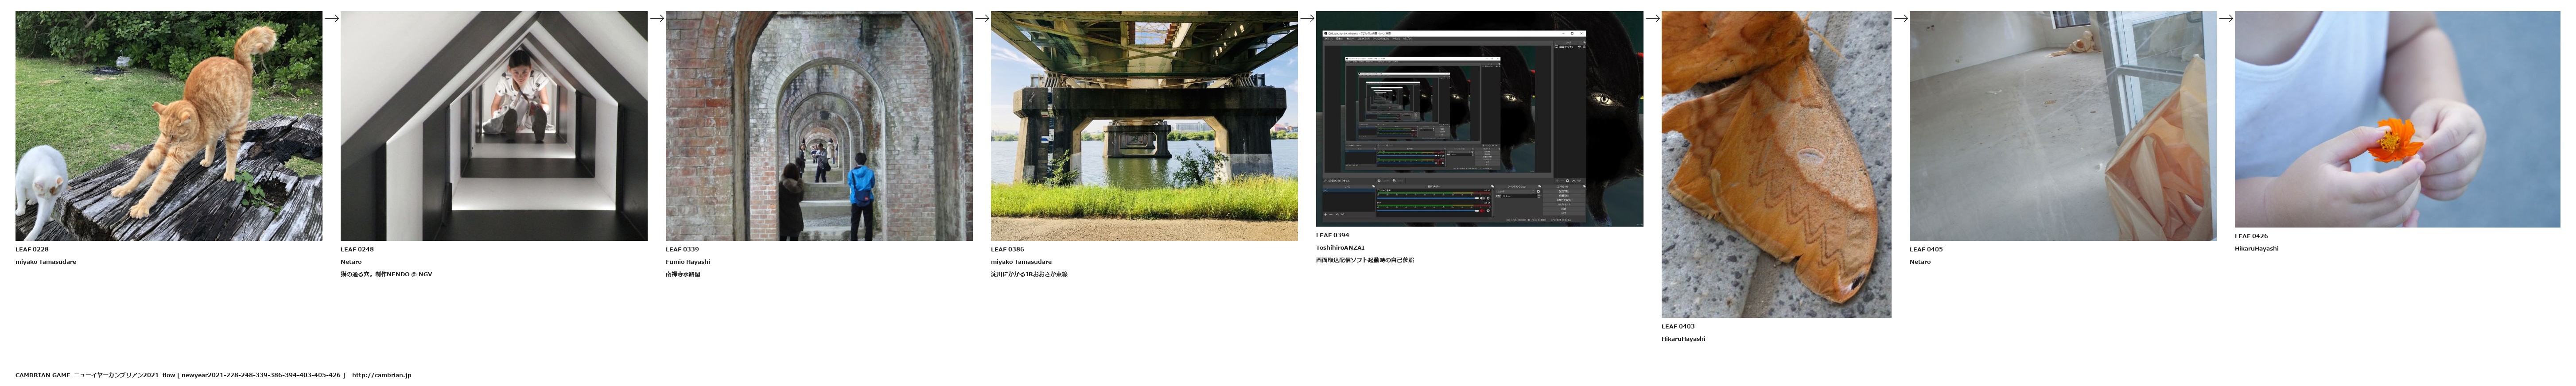This screenshot has height=386, width=2576.
Task: Click the author name 'ToshihiroANZAI'
Action: pos(1340,248)
